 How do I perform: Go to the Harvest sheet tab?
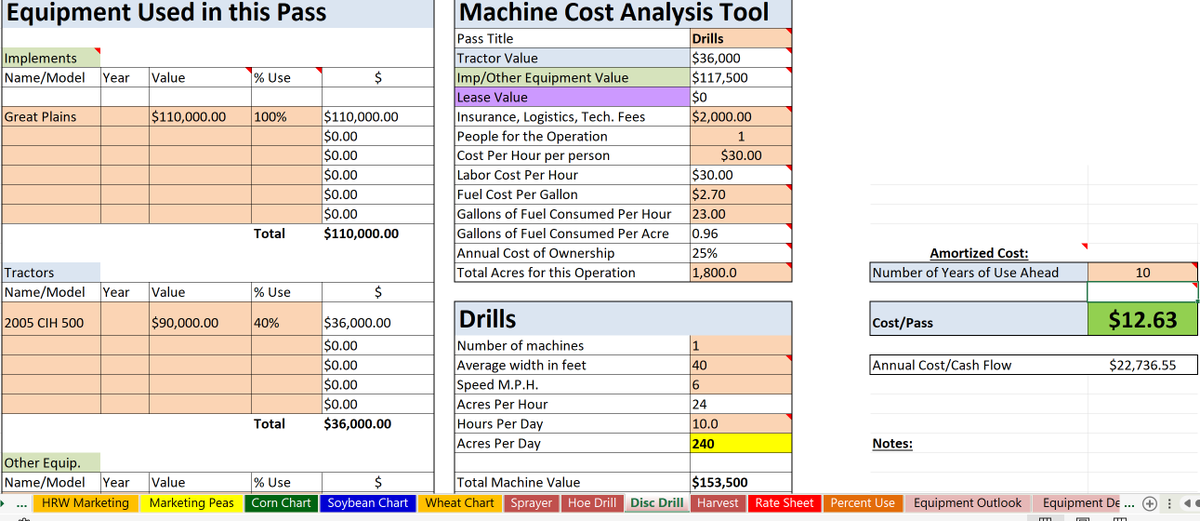click(x=717, y=503)
